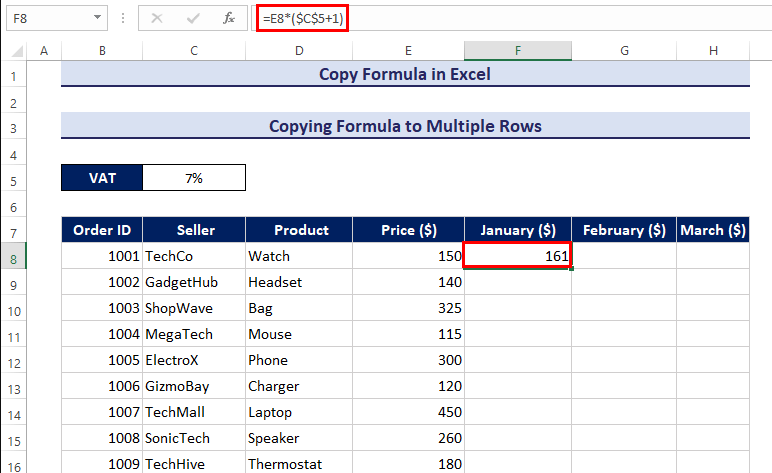Click the VAT value cell showing 7%
772x473 pixels.
click(194, 178)
